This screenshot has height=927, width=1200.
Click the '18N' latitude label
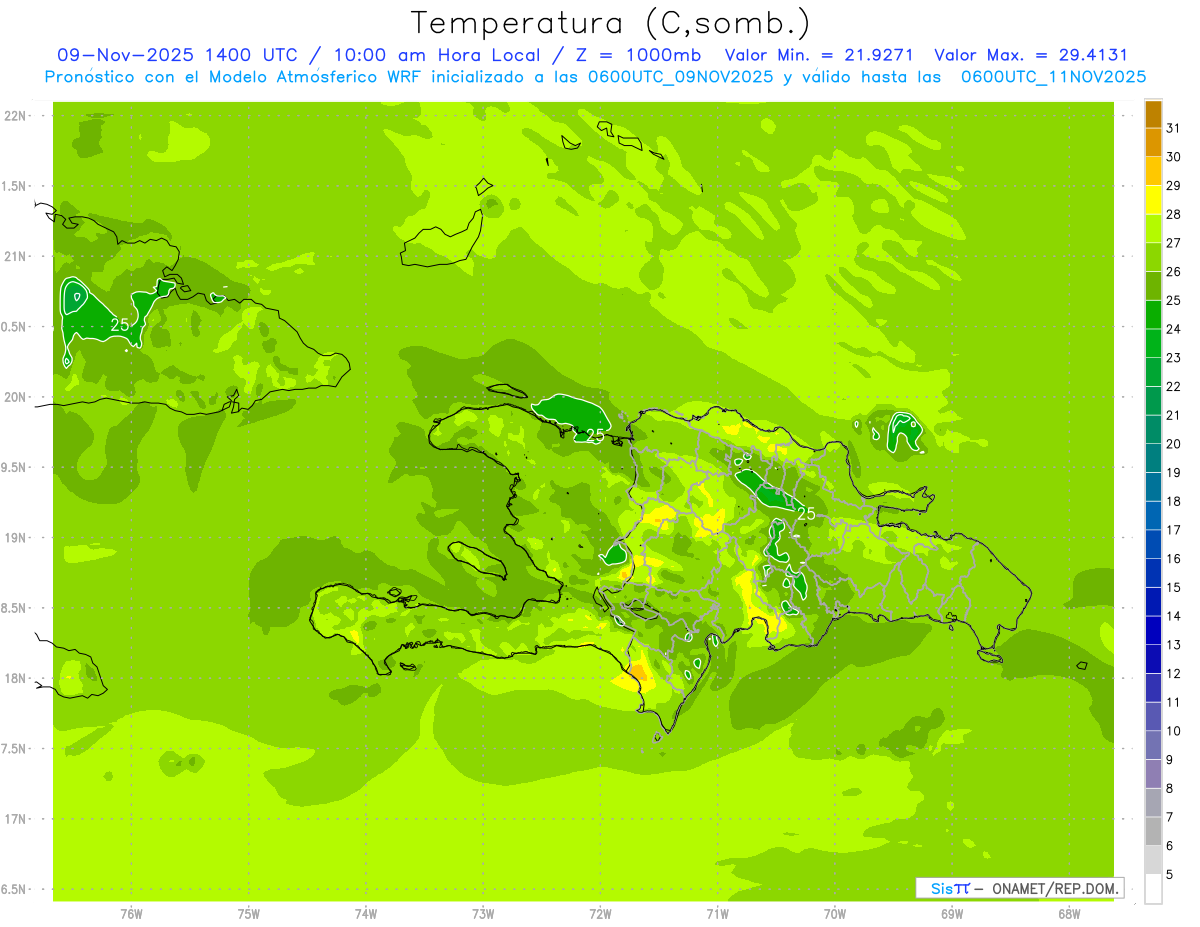pos(17,678)
